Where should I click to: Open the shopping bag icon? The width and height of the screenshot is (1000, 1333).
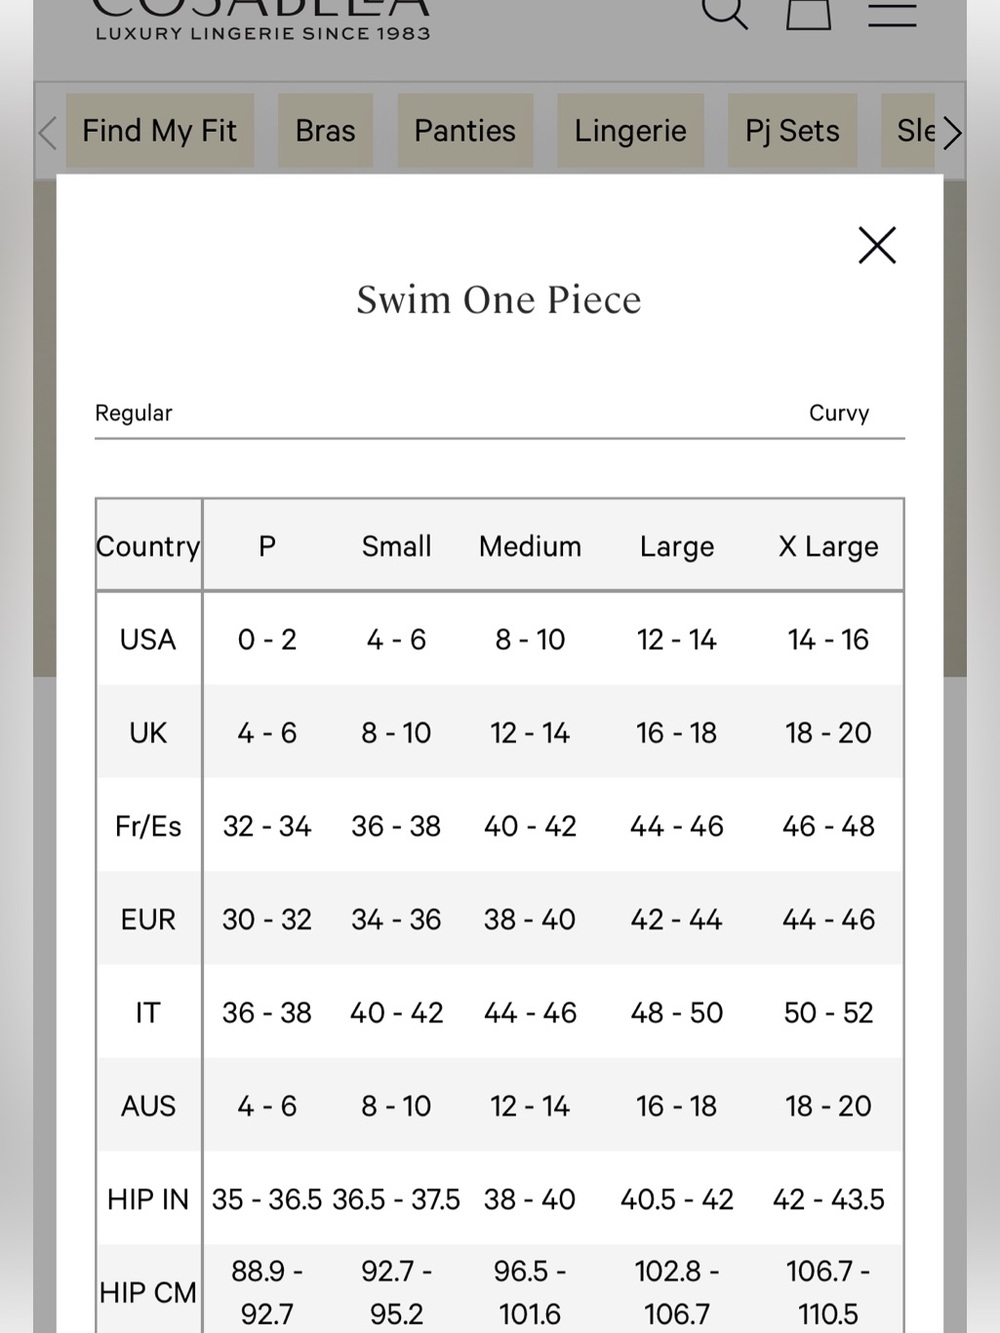pyautogui.click(x=808, y=13)
